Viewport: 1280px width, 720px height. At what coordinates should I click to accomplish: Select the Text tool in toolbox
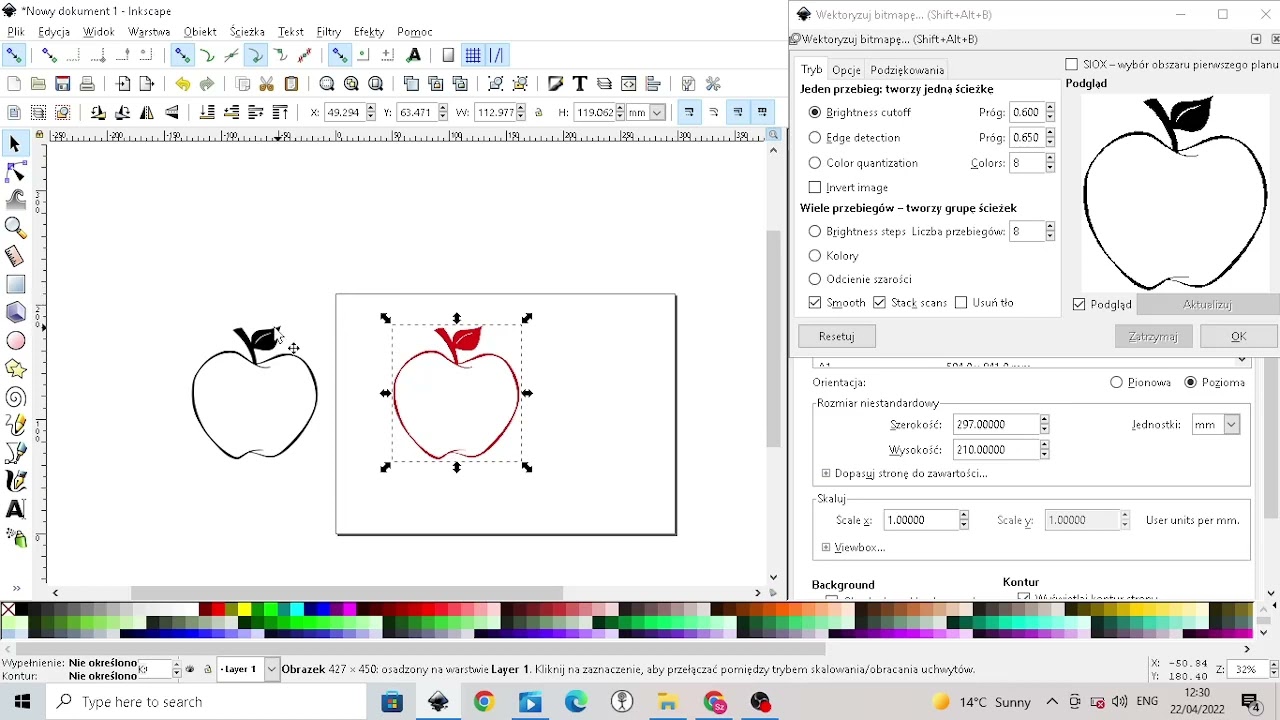(15, 509)
